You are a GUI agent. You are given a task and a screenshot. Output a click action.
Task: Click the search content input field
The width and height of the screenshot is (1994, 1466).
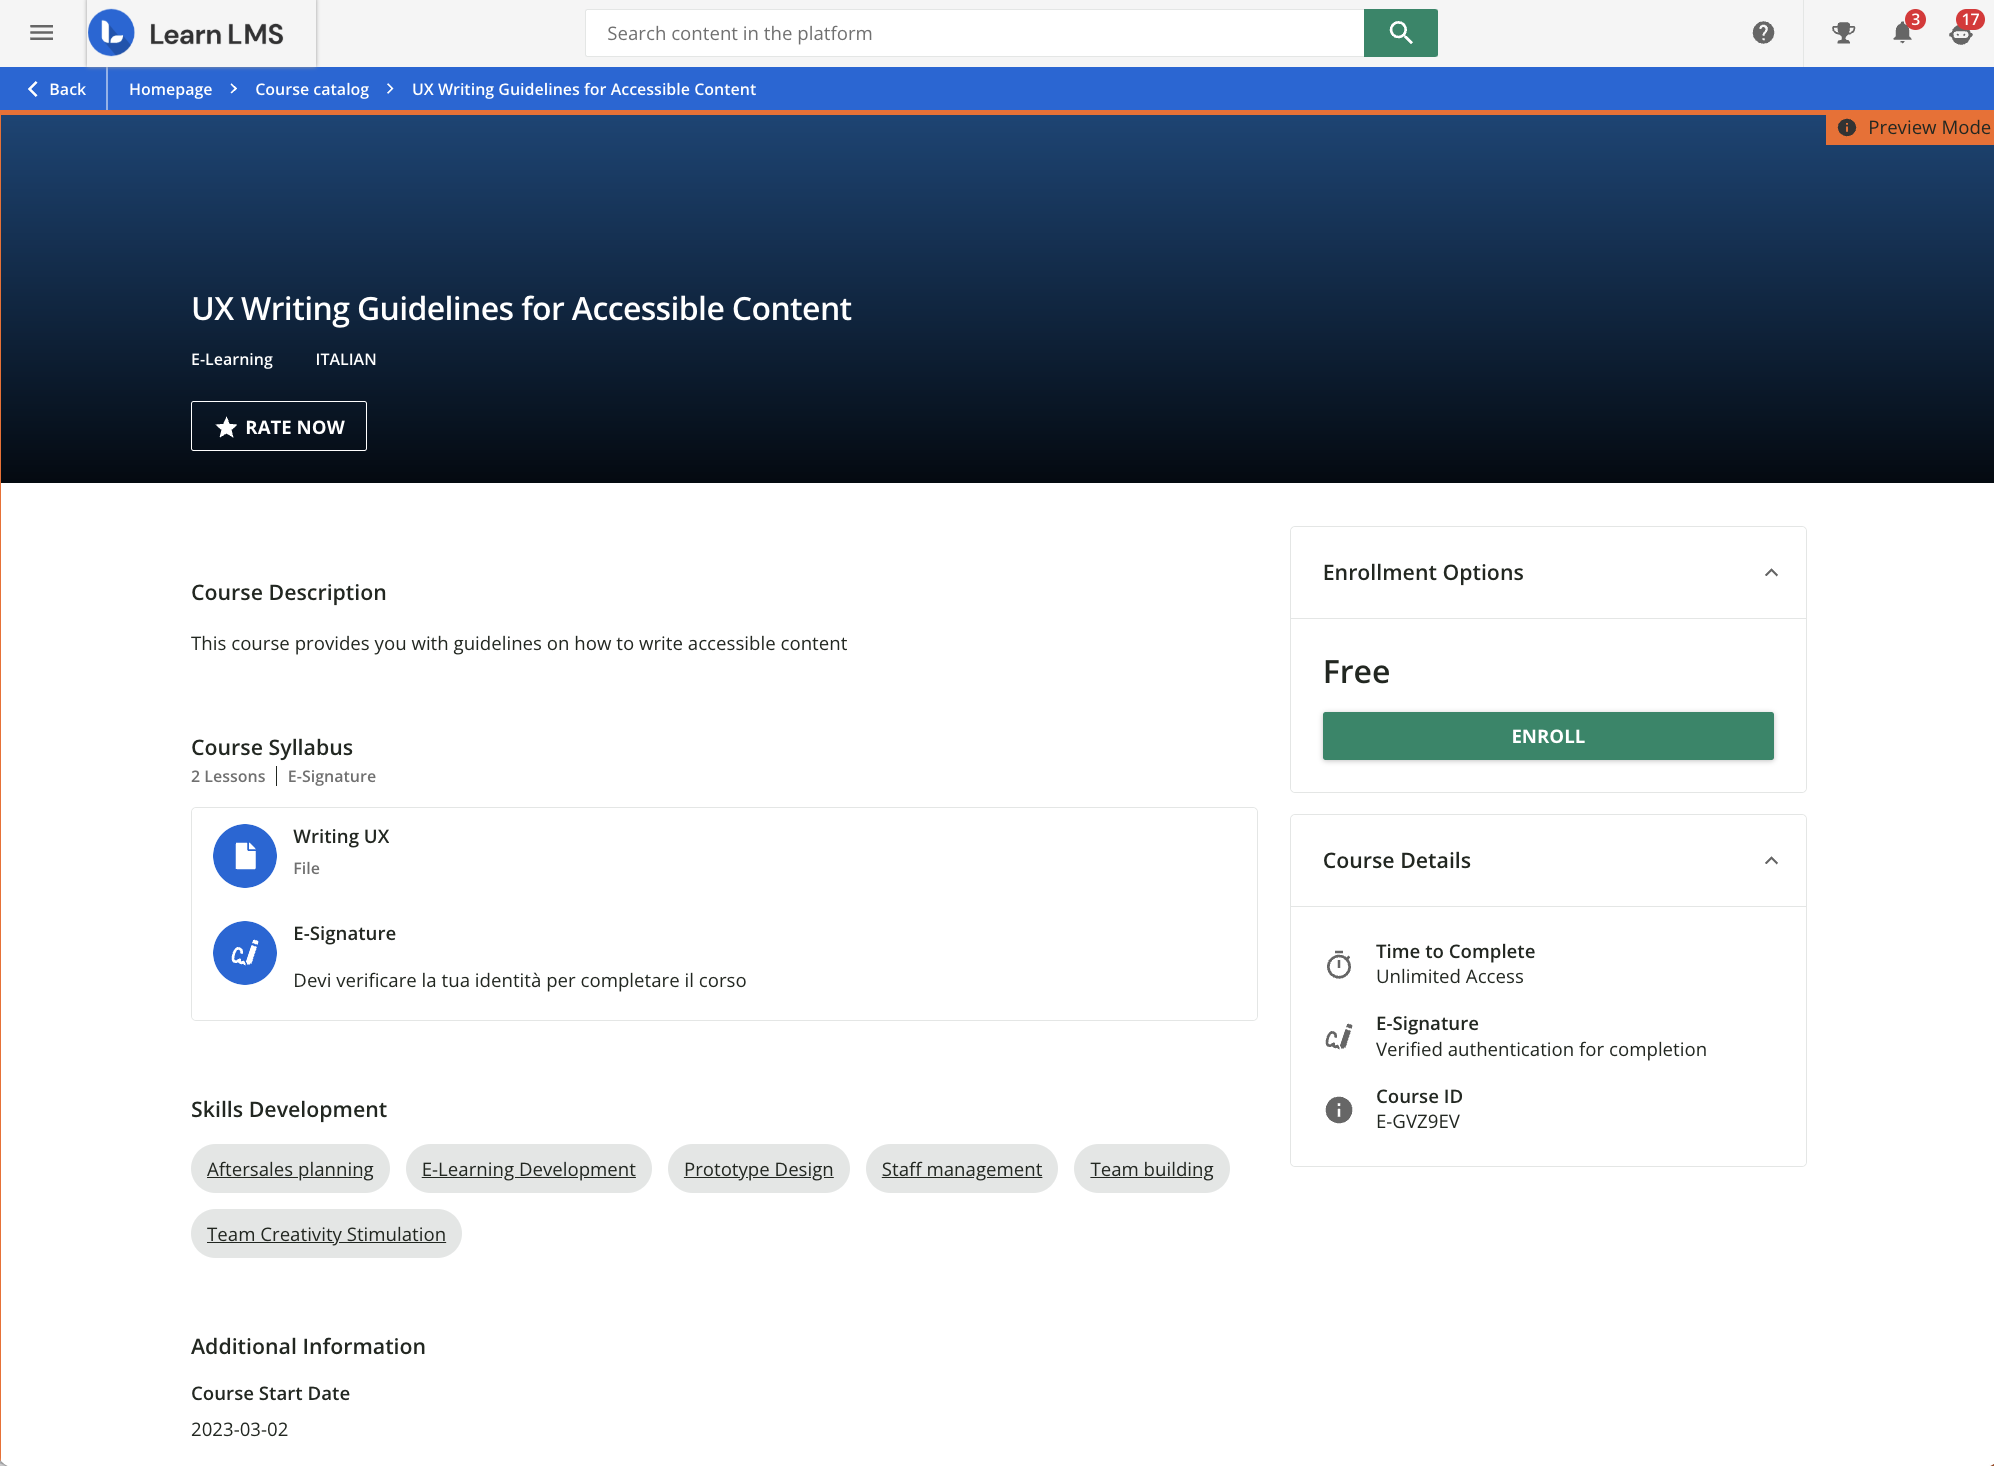(x=975, y=32)
